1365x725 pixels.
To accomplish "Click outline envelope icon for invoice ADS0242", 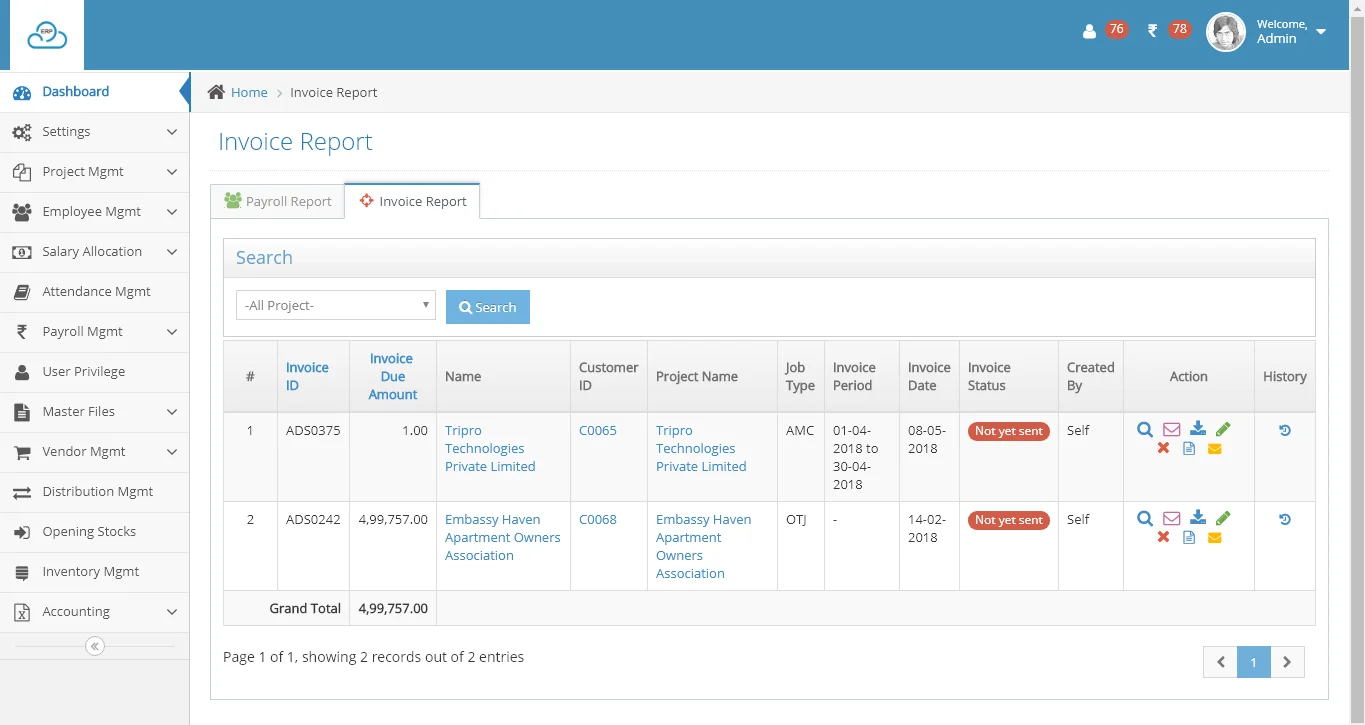I will (x=1172, y=519).
